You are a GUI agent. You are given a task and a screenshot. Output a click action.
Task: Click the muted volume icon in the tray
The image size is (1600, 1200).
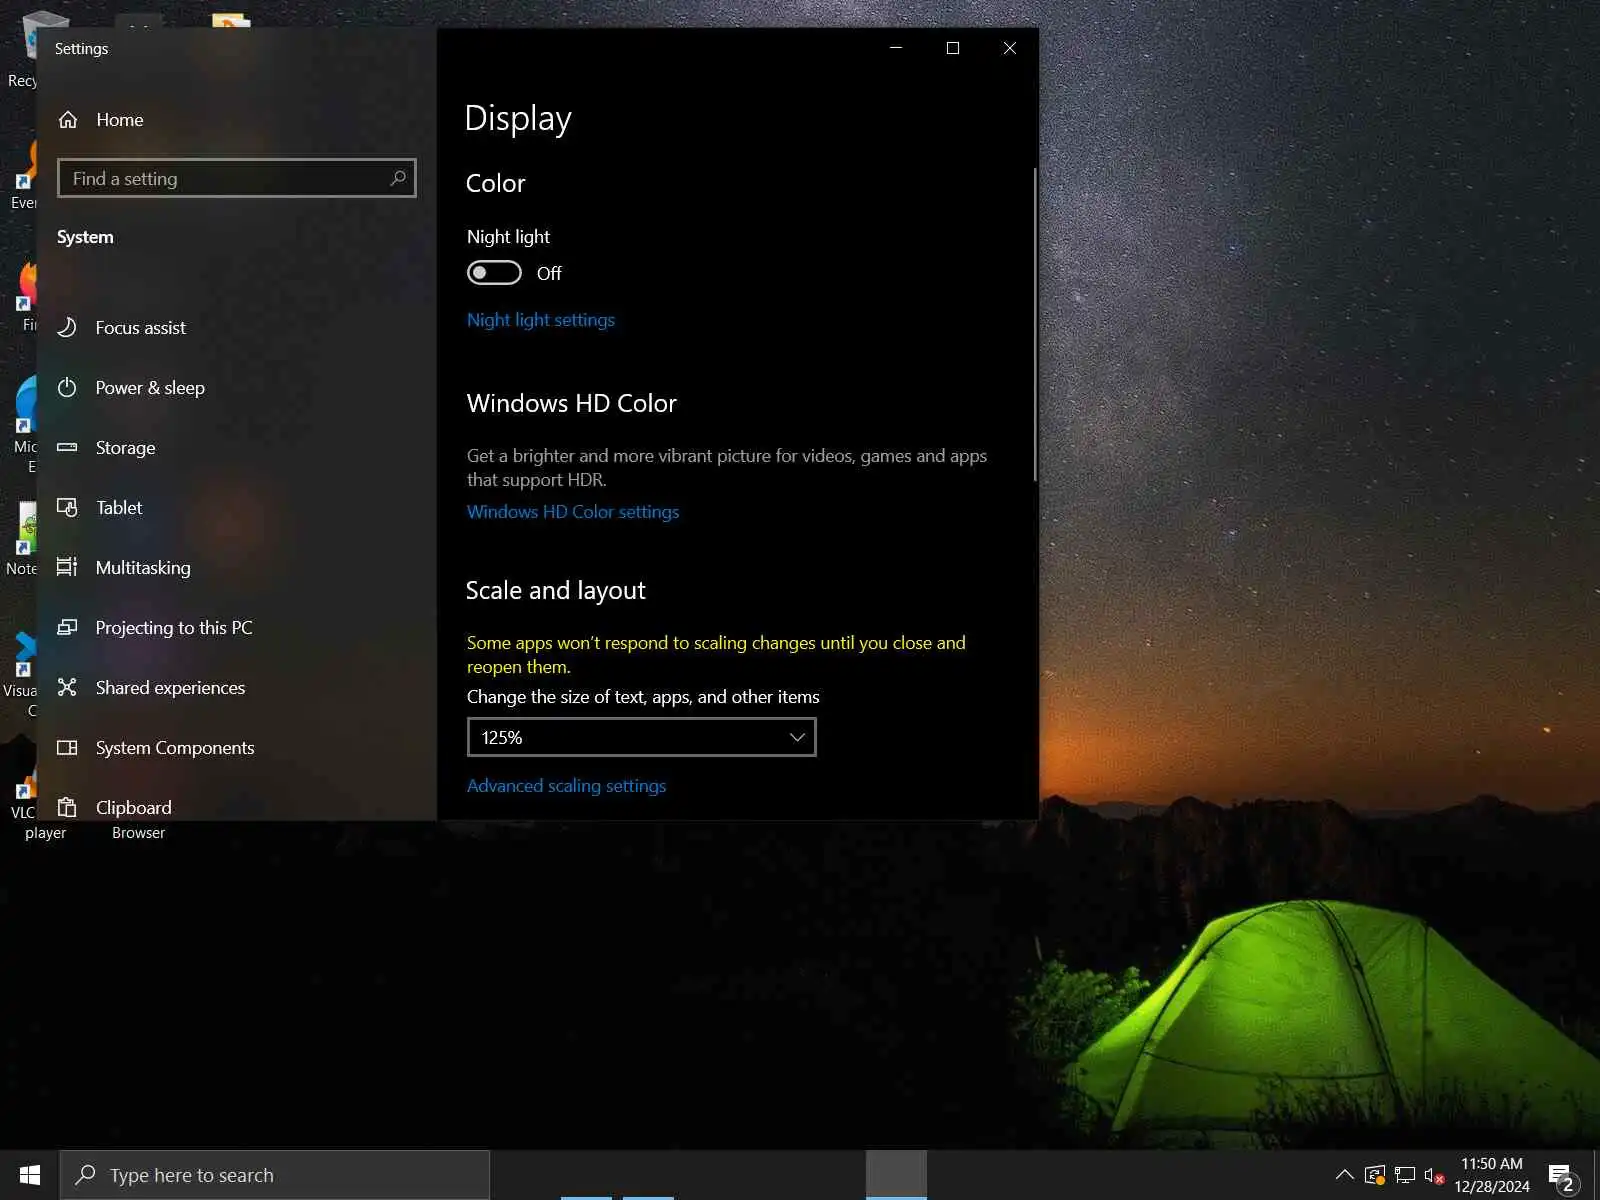coord(1434,1175)
